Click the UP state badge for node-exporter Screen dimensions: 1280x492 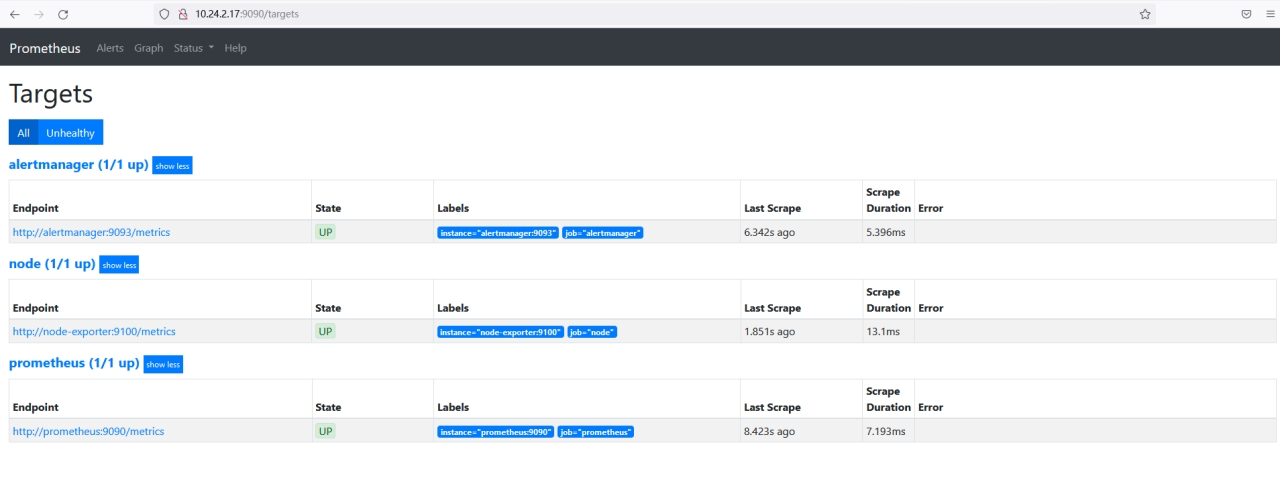click(x=325, y=331)
